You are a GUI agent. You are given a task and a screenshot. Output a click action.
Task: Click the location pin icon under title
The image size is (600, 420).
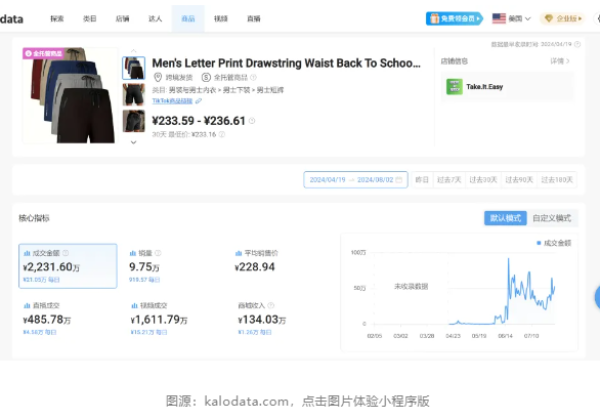pos(158,78)
